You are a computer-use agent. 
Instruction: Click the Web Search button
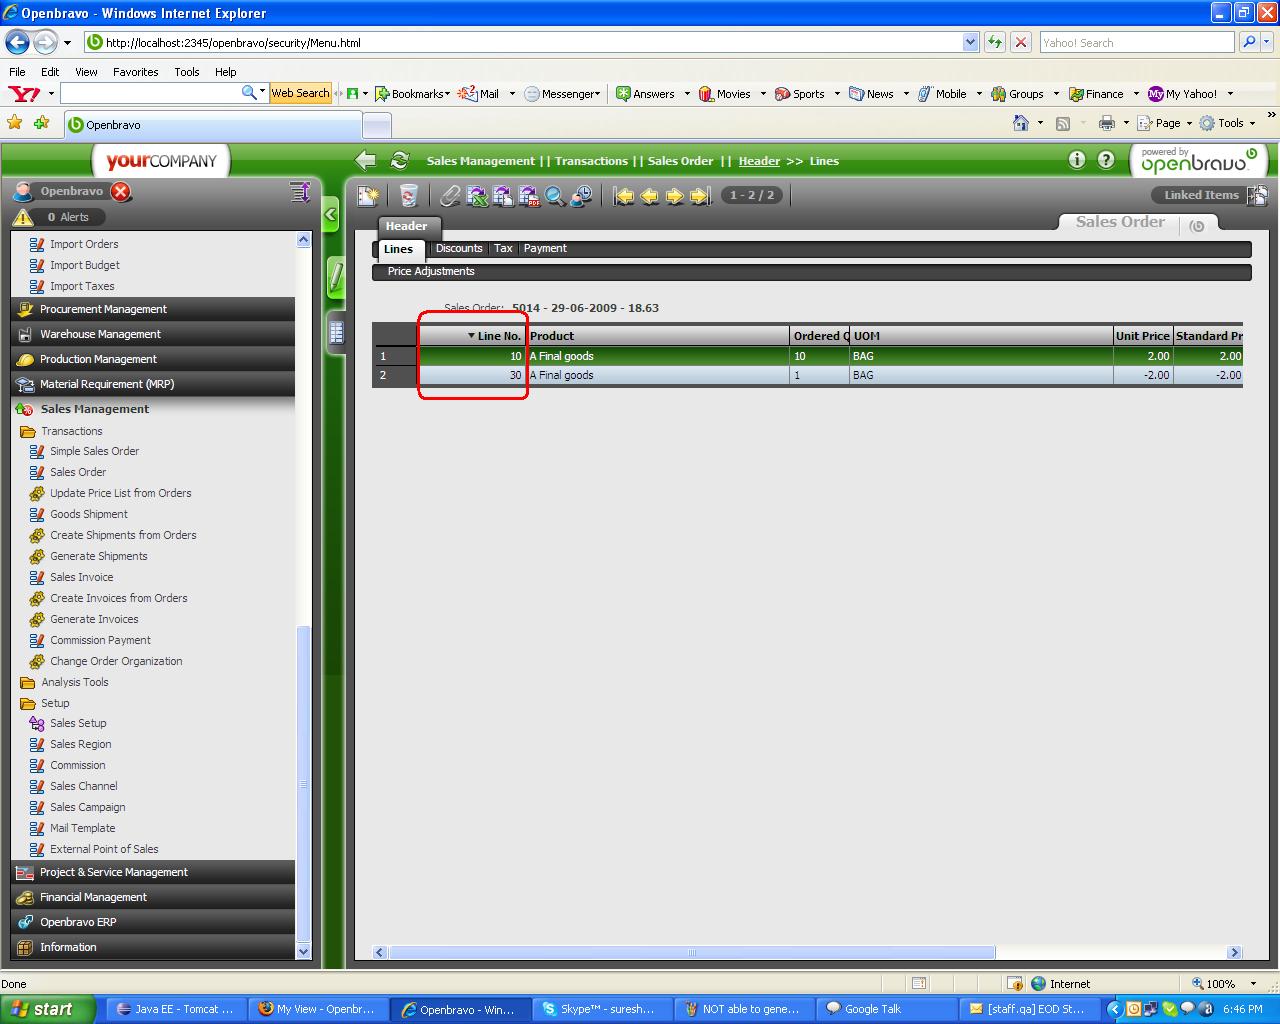point(300,93)
